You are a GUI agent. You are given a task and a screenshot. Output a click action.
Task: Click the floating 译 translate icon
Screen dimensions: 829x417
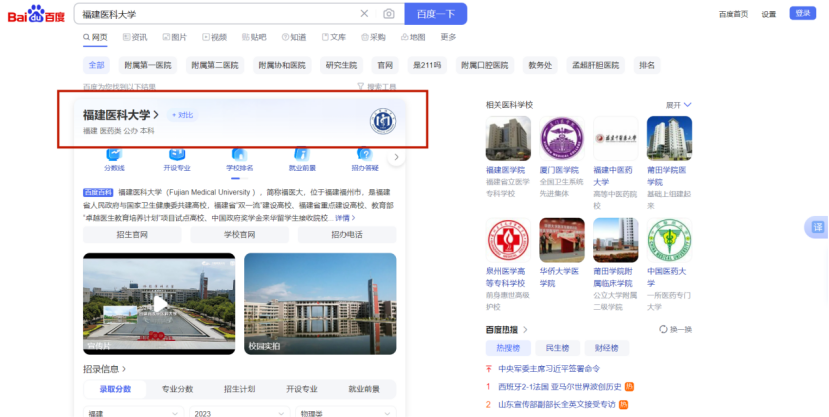pyautogui.click(x=817, y=227)
